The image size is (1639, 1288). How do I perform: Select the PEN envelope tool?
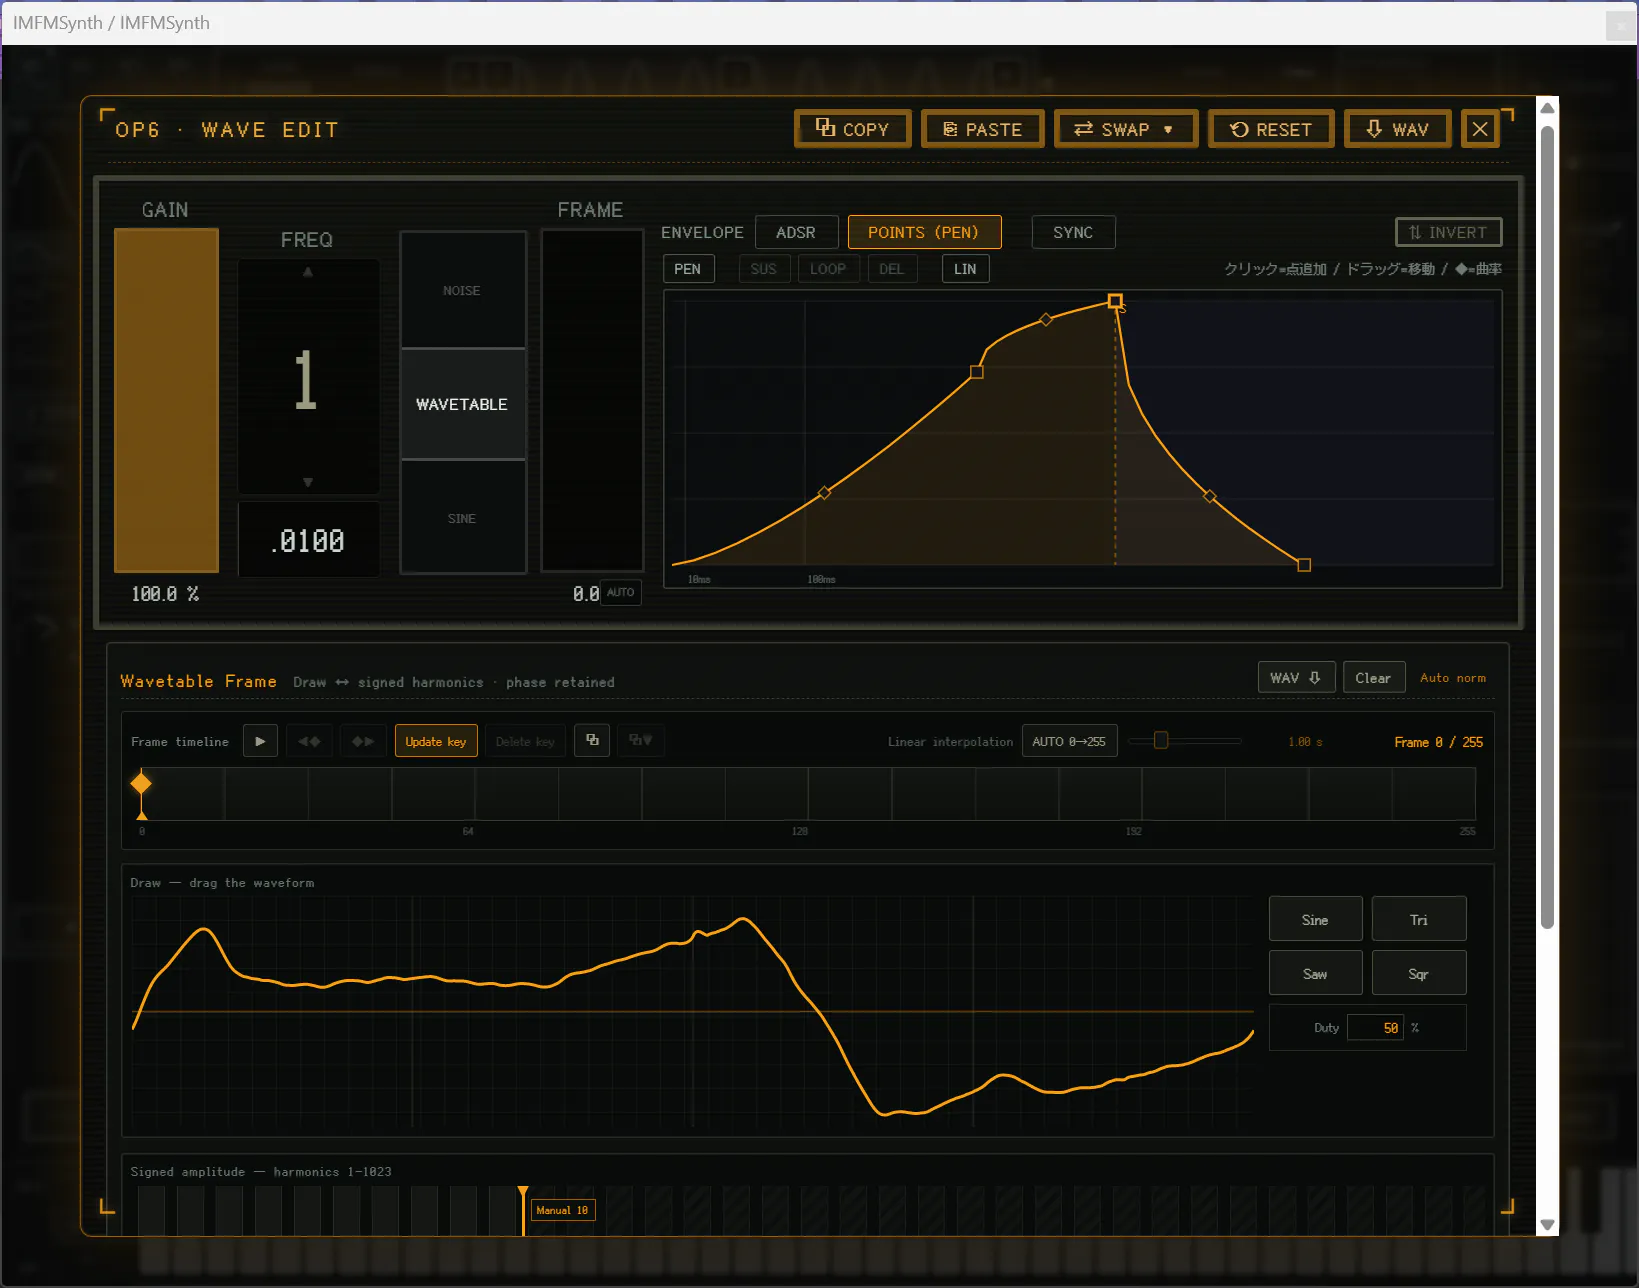[688, 269]
